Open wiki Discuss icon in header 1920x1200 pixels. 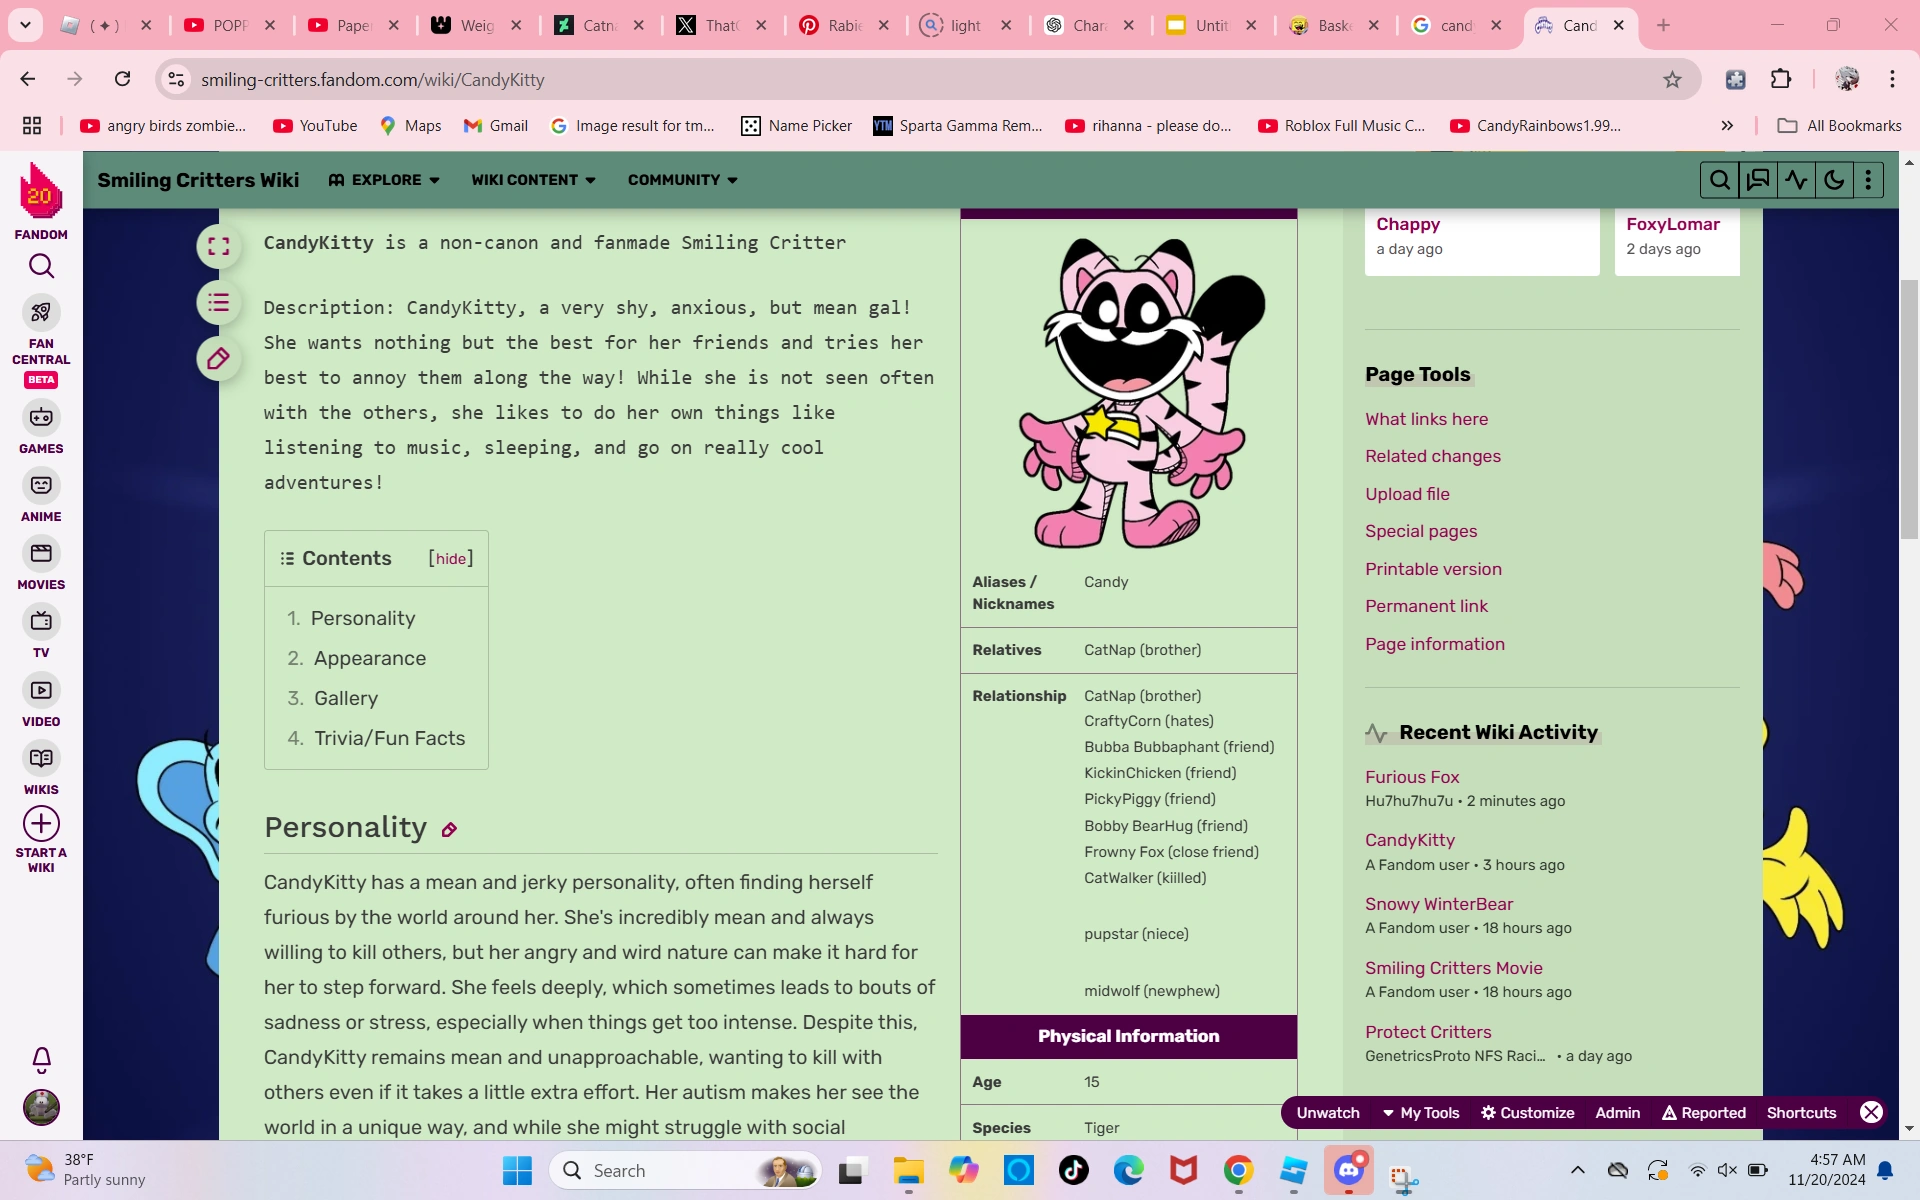[1757, 180]
